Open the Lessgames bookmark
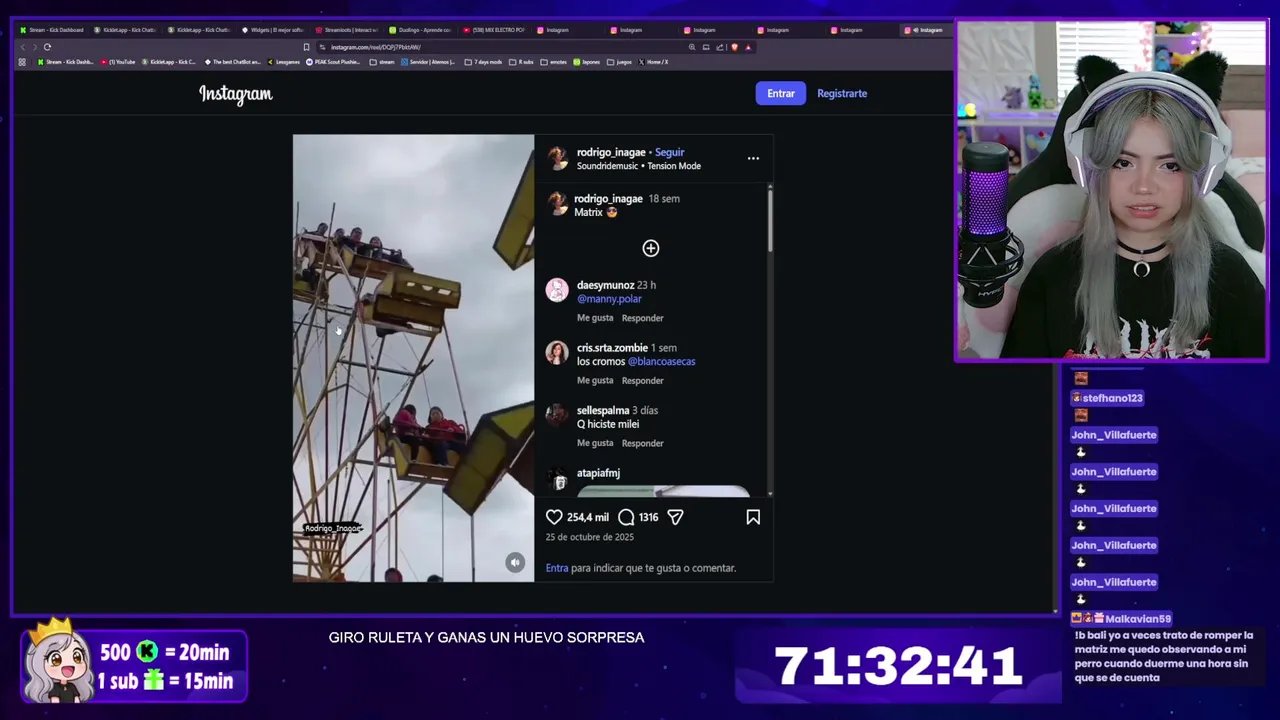Viewport: 1280px width, 720px height. 283,62
